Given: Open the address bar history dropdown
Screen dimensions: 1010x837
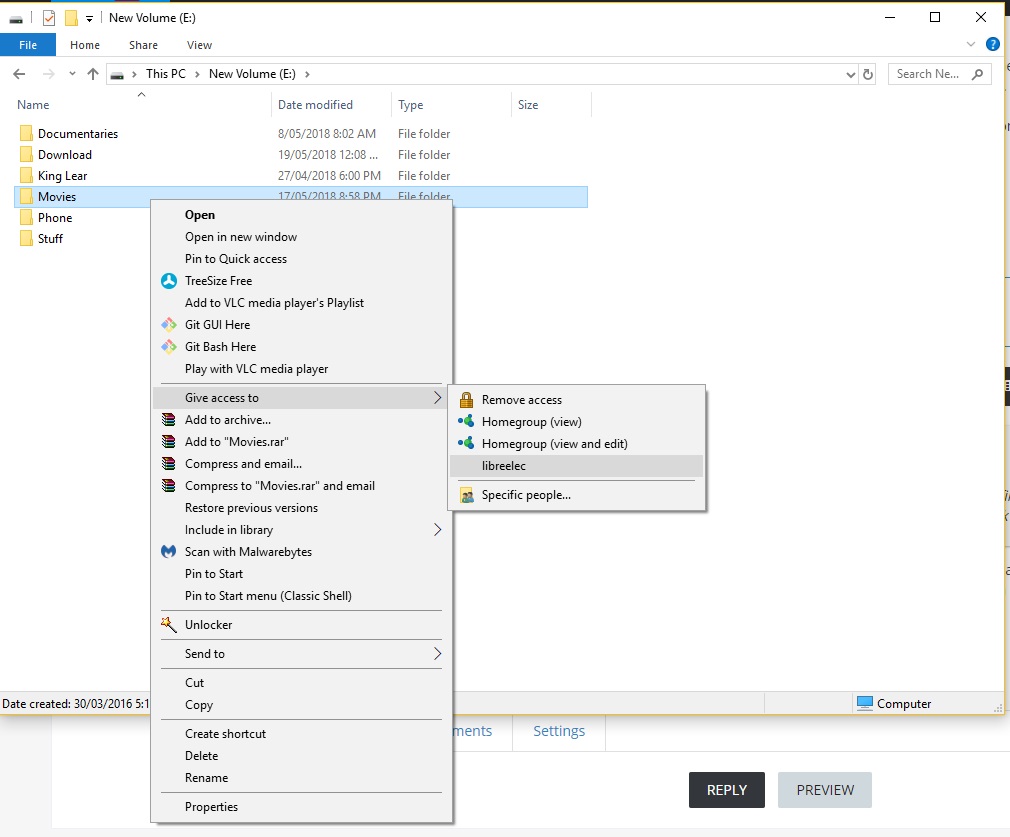Looking at the screenshot, I should pos(850,74).
